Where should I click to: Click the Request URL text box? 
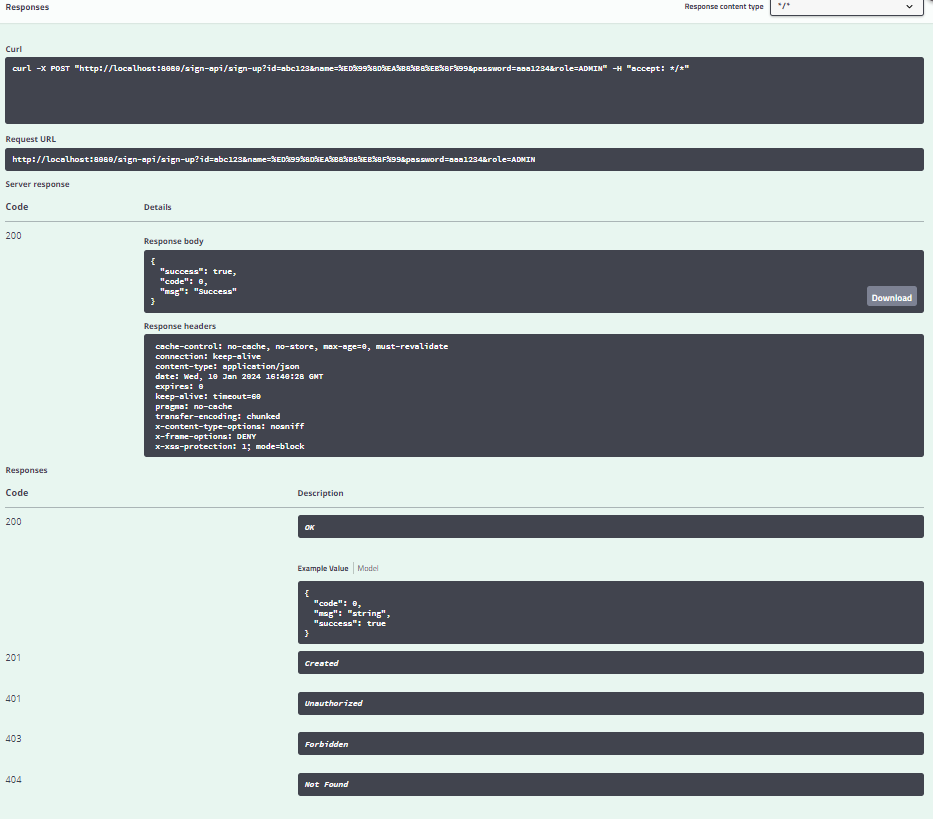(464, 160)
